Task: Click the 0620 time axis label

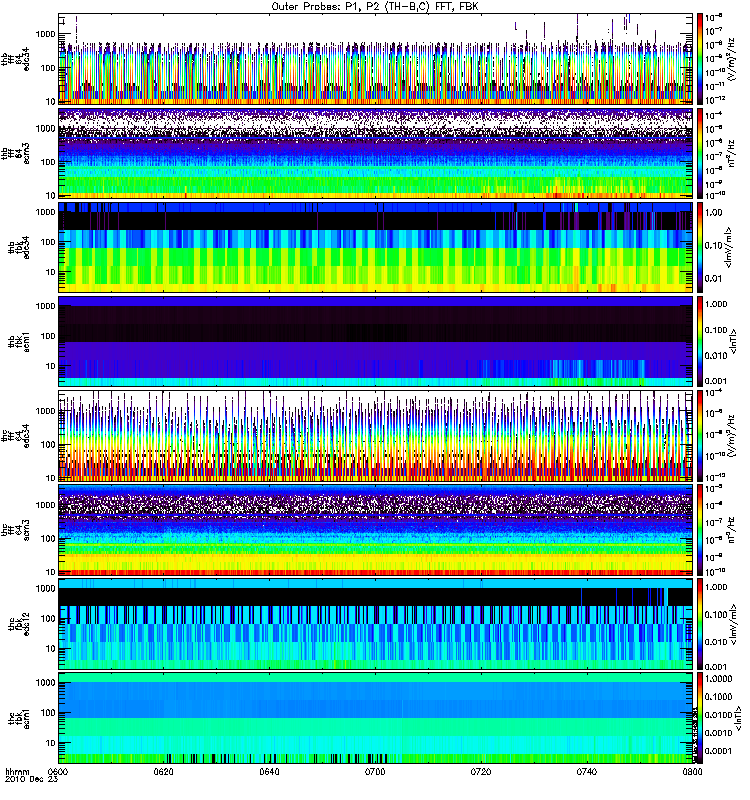Action: (163, 771)
